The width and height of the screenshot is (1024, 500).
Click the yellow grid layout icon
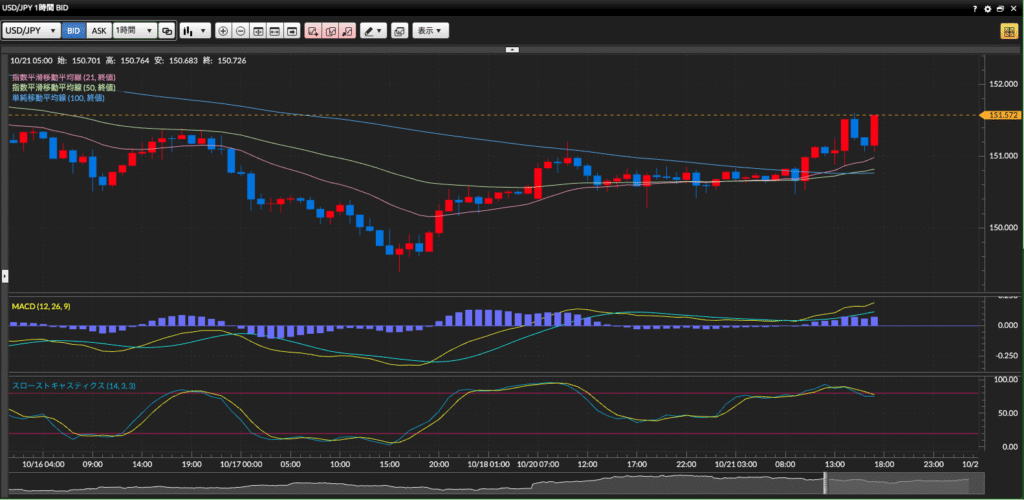click(1008, 31)
